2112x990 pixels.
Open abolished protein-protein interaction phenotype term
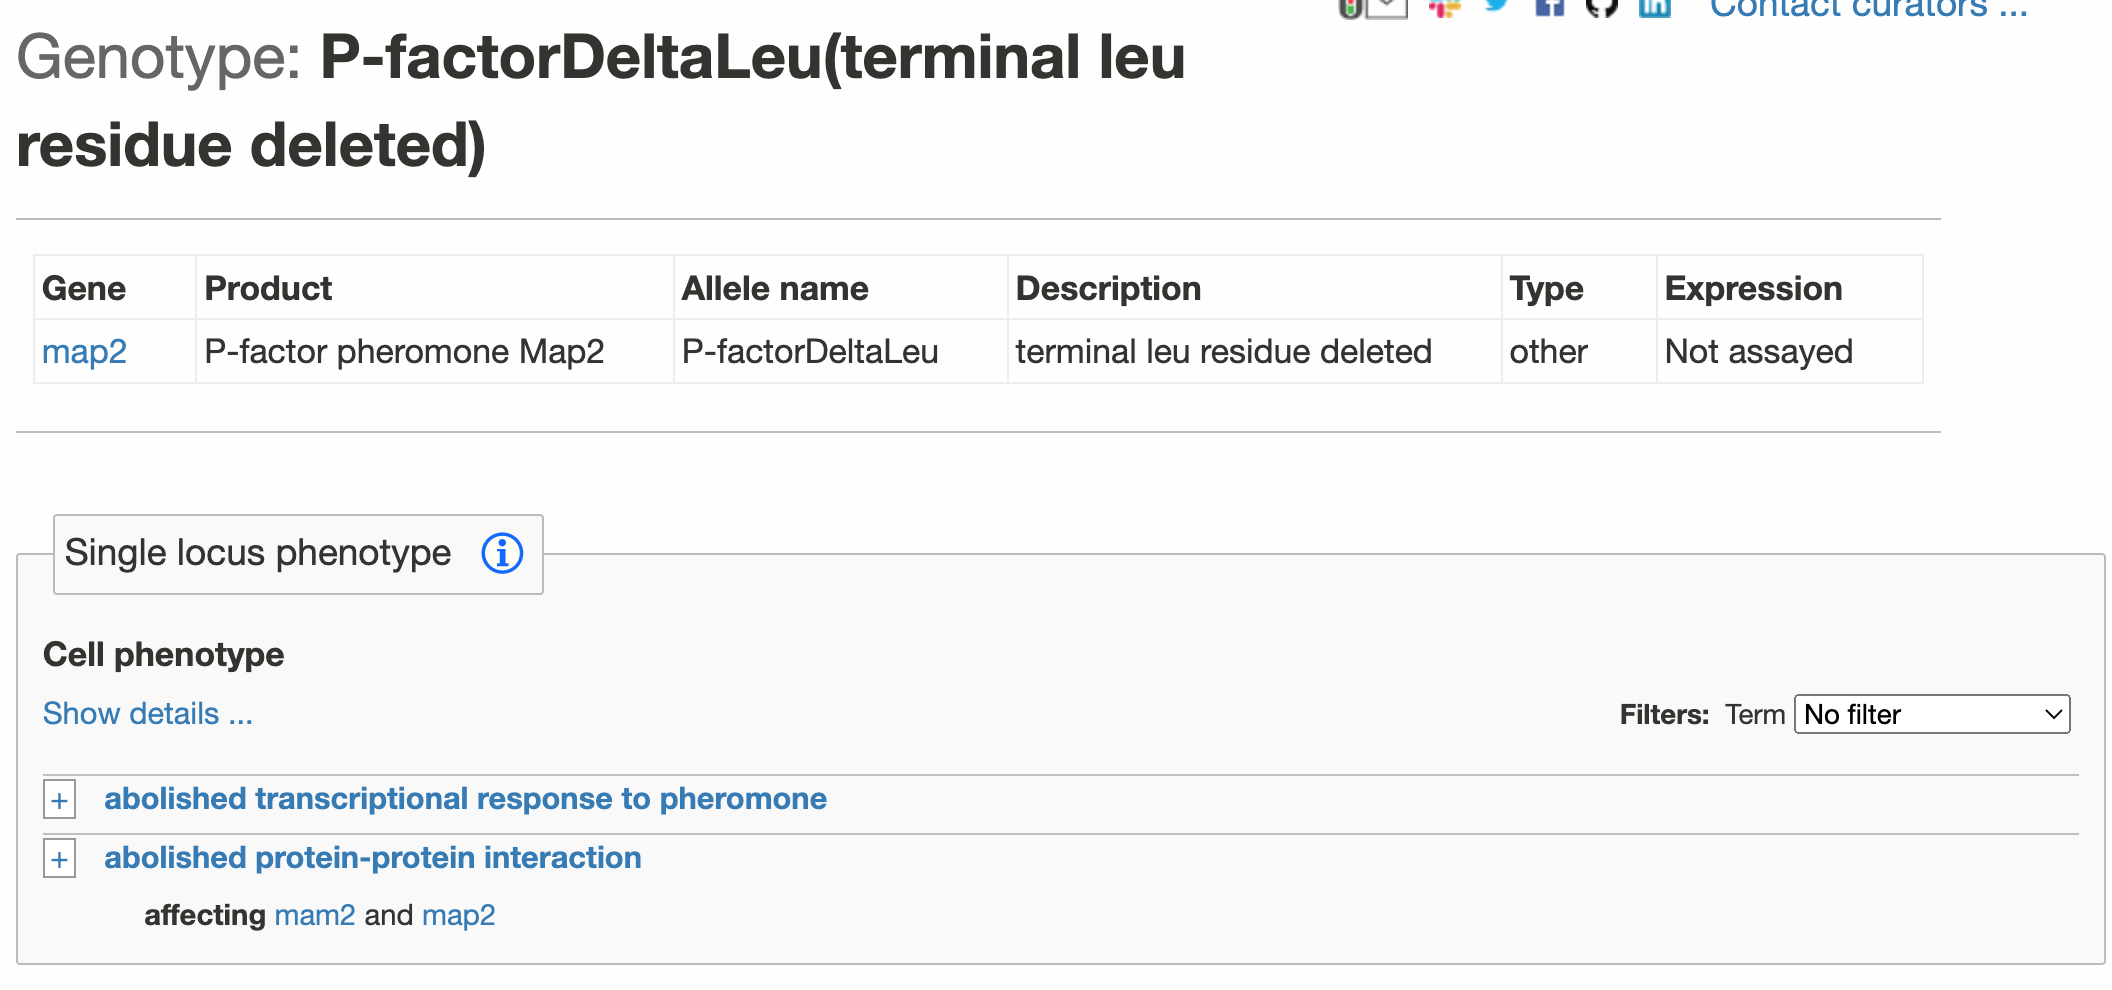pyautogui.click(x=373, y=858)
